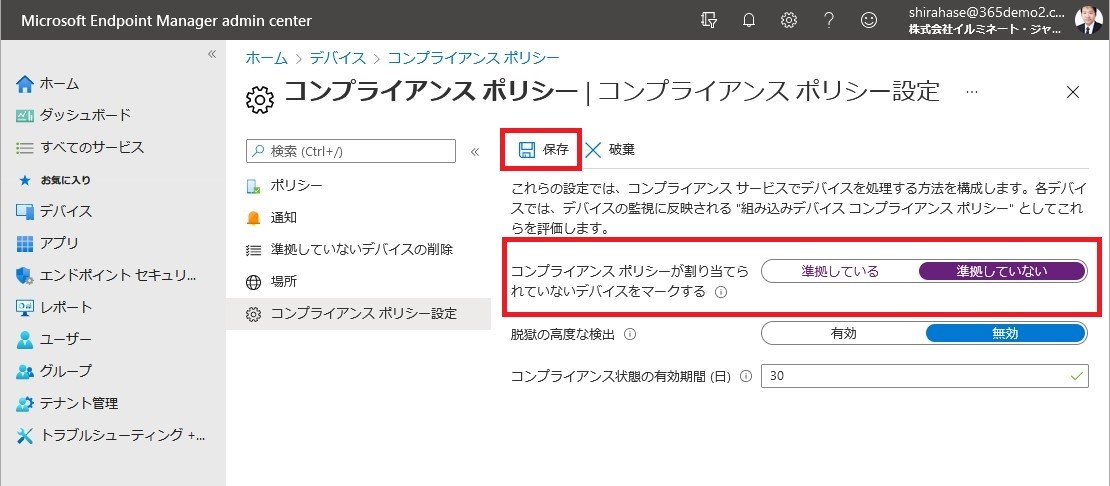Click 破棄 discard button
The image size is (1110, 486).
click(x=610, y=149)
